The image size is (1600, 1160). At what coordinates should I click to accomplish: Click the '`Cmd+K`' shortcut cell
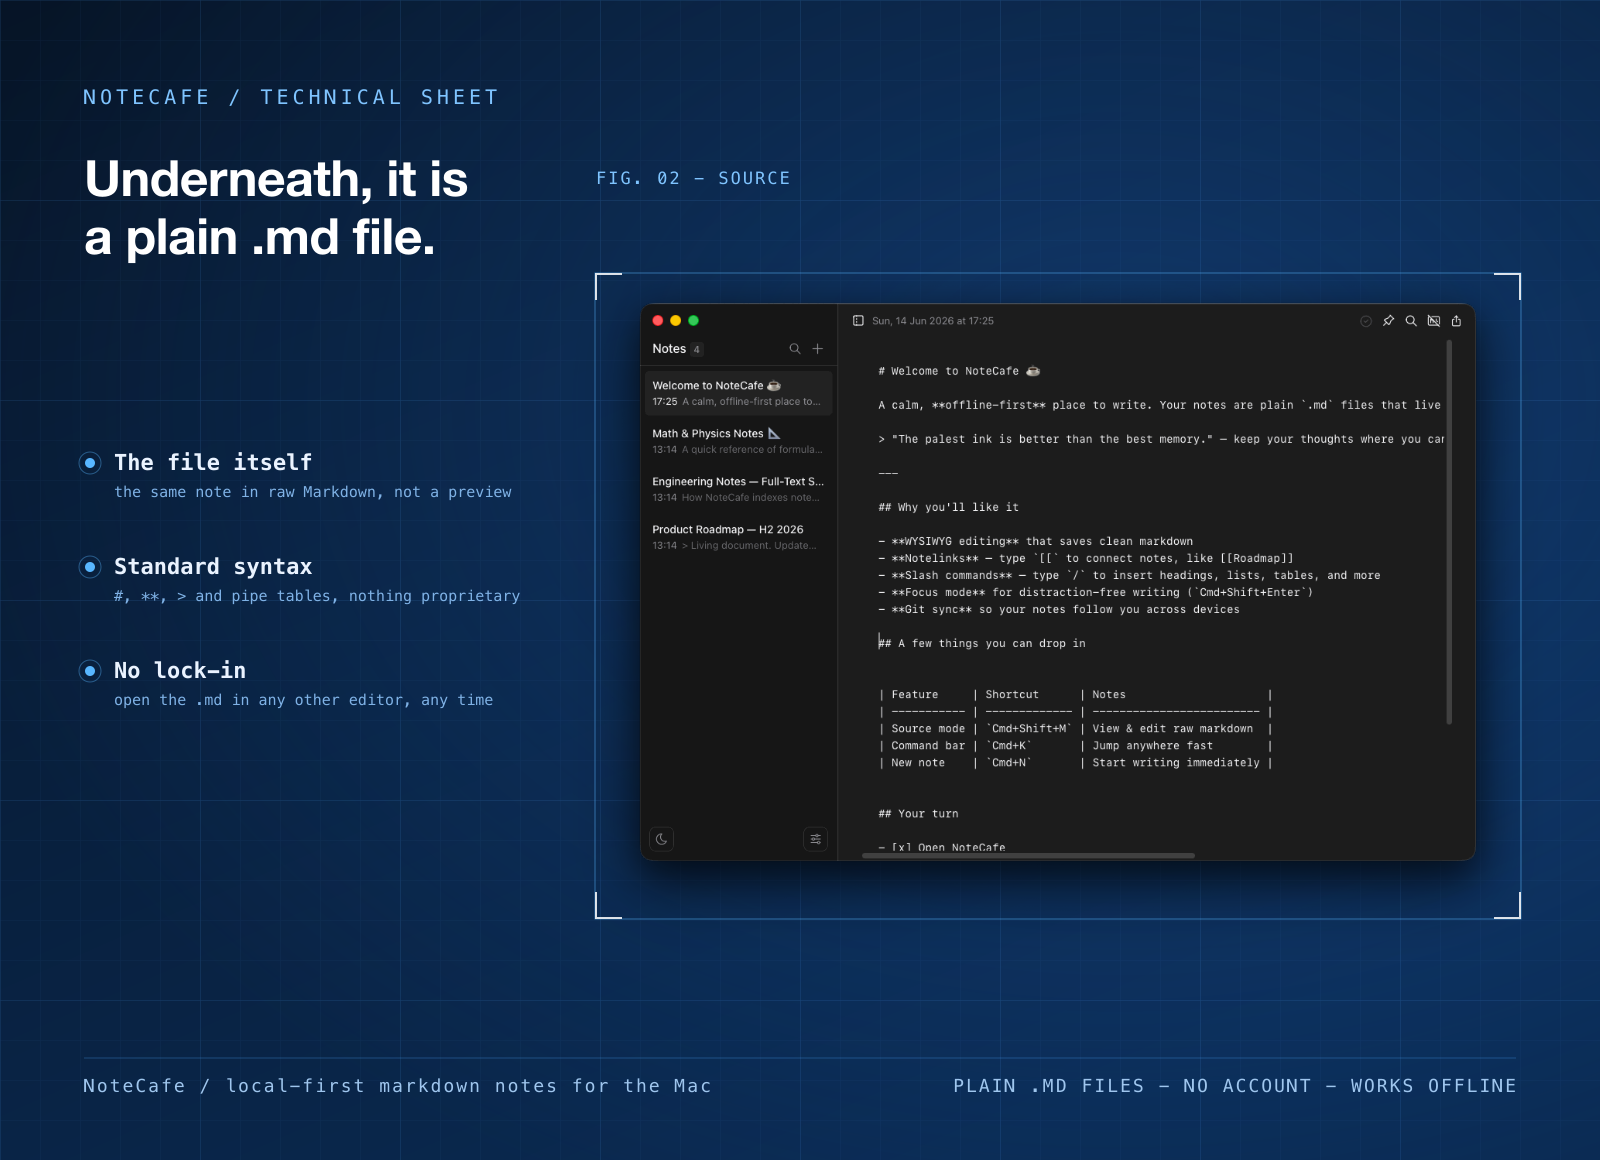pyautogui.click(x=1008, y=746)
